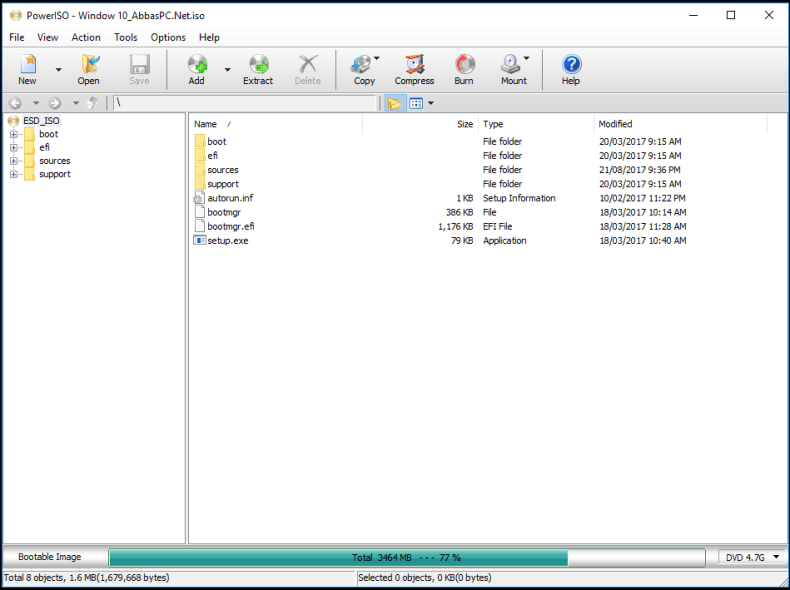Click the Total 8 objects status text

pos(87,577)
